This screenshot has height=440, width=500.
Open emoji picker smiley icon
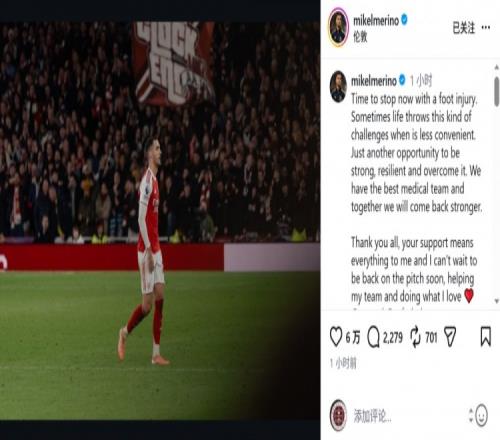[x=481, y=415]
